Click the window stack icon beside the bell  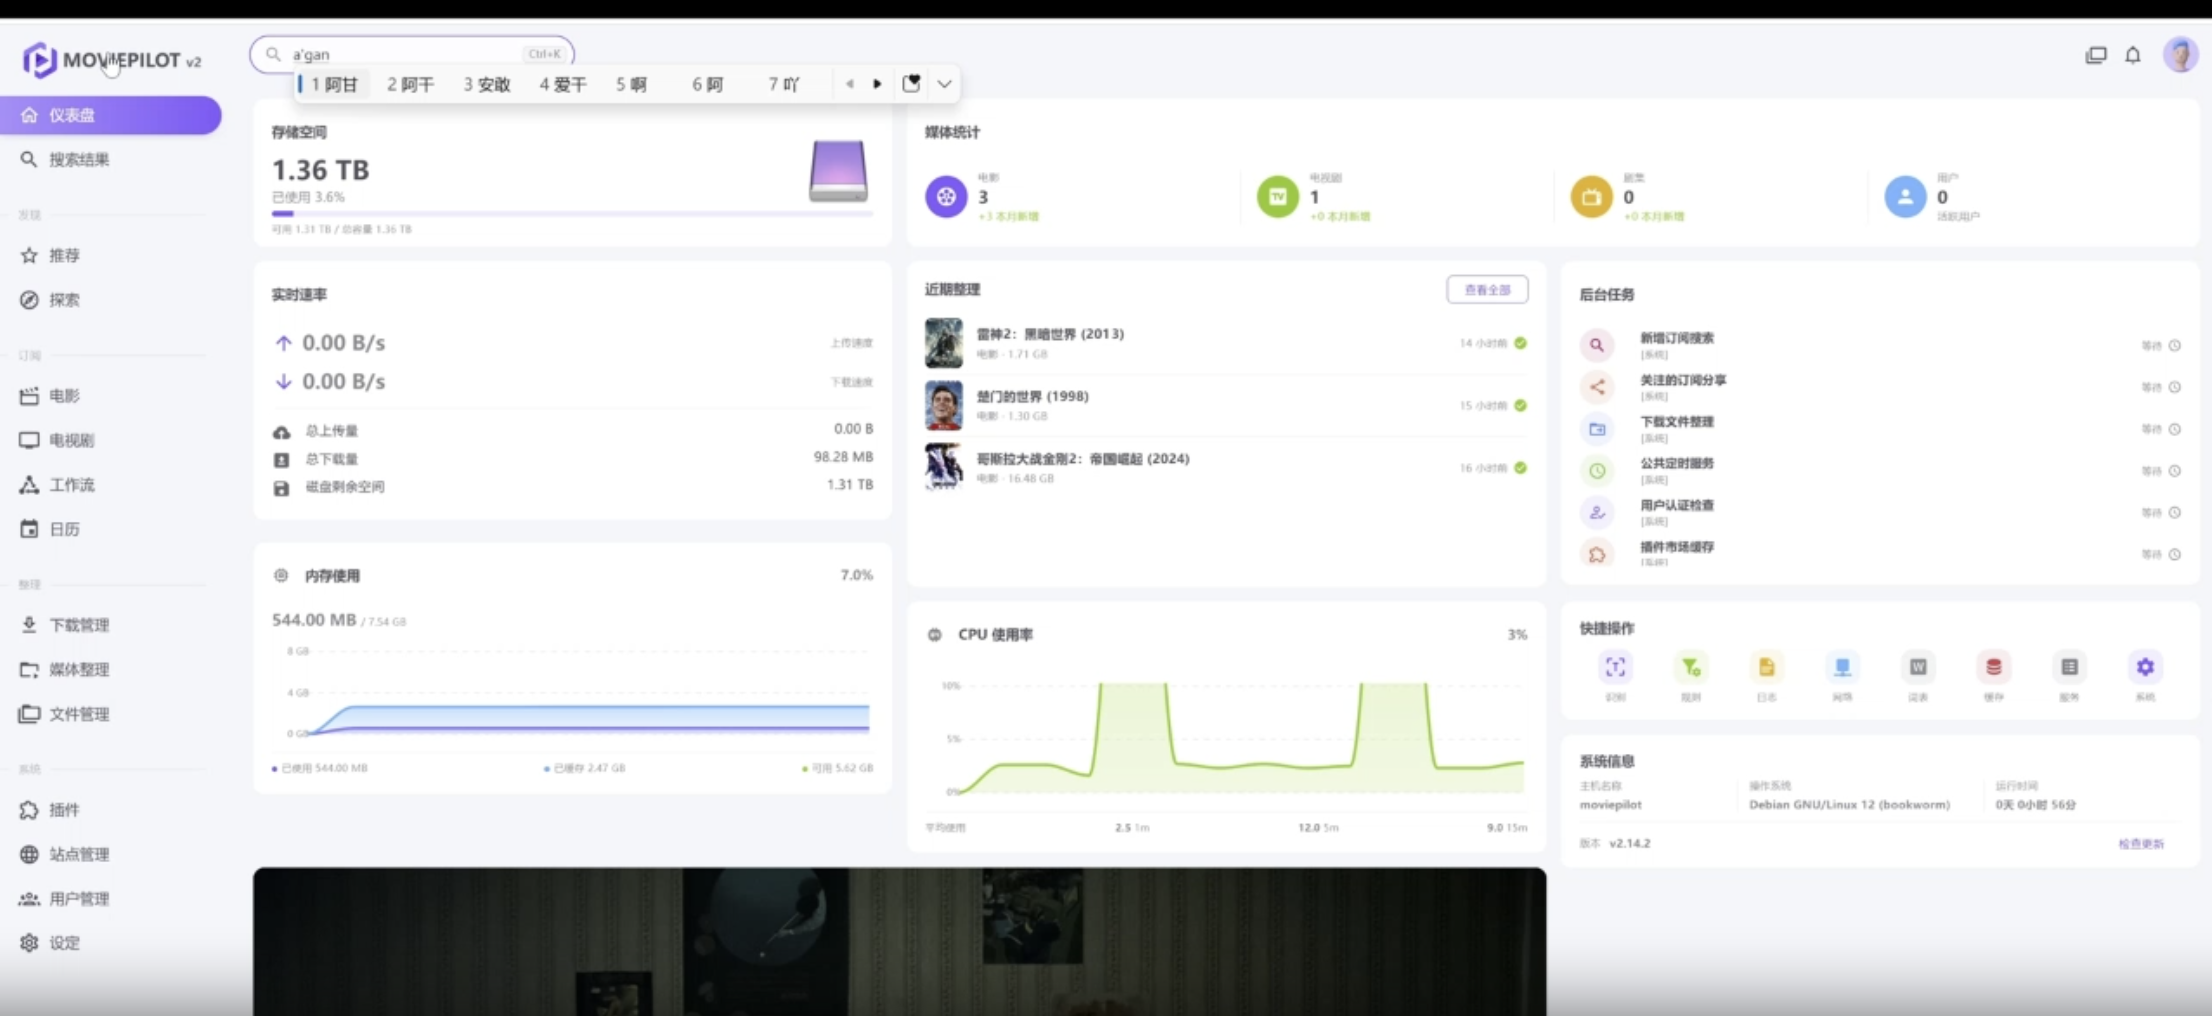(2096, 55)
